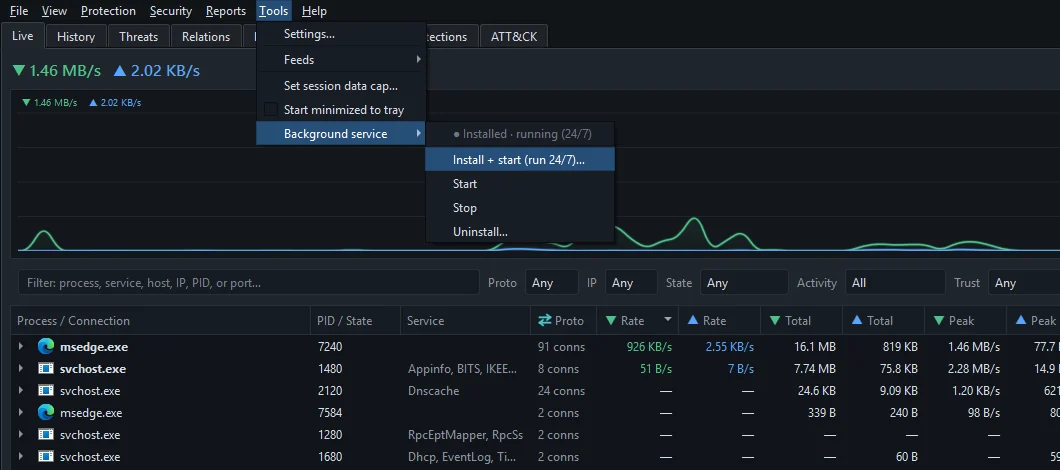Open the Feeds submenu

point(341,60)
